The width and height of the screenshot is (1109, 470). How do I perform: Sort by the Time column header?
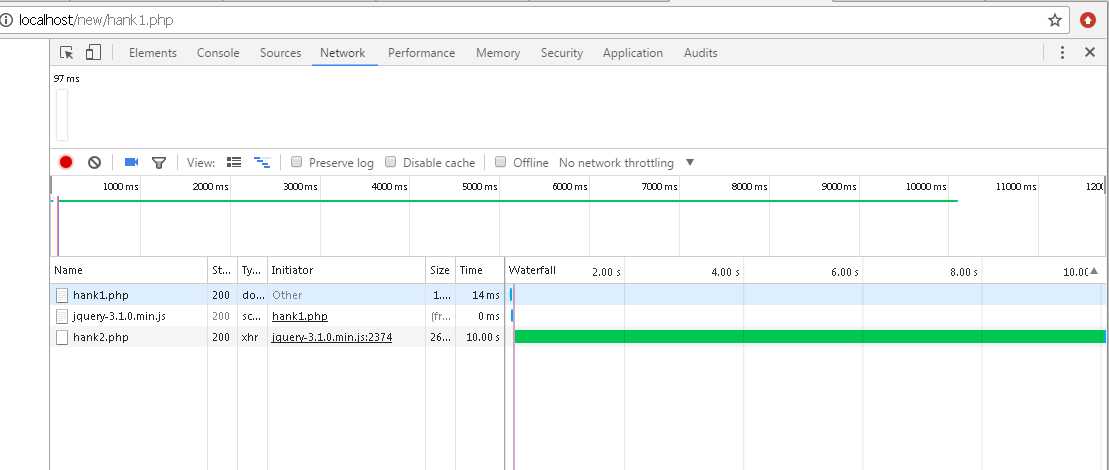(x=480, y=270)
